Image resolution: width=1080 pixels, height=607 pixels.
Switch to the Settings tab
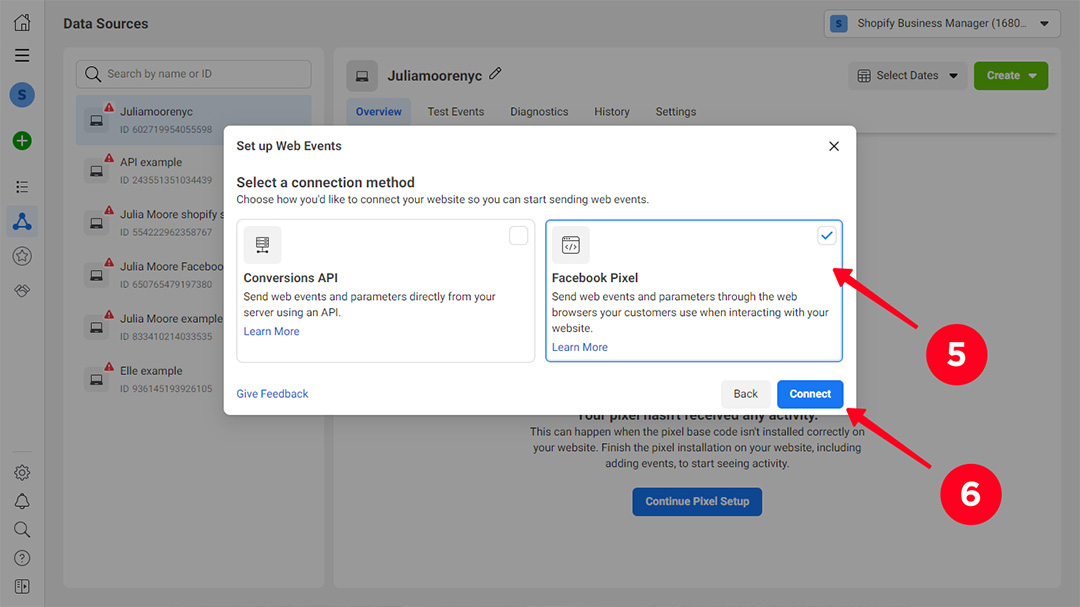(x=676, y=112)
